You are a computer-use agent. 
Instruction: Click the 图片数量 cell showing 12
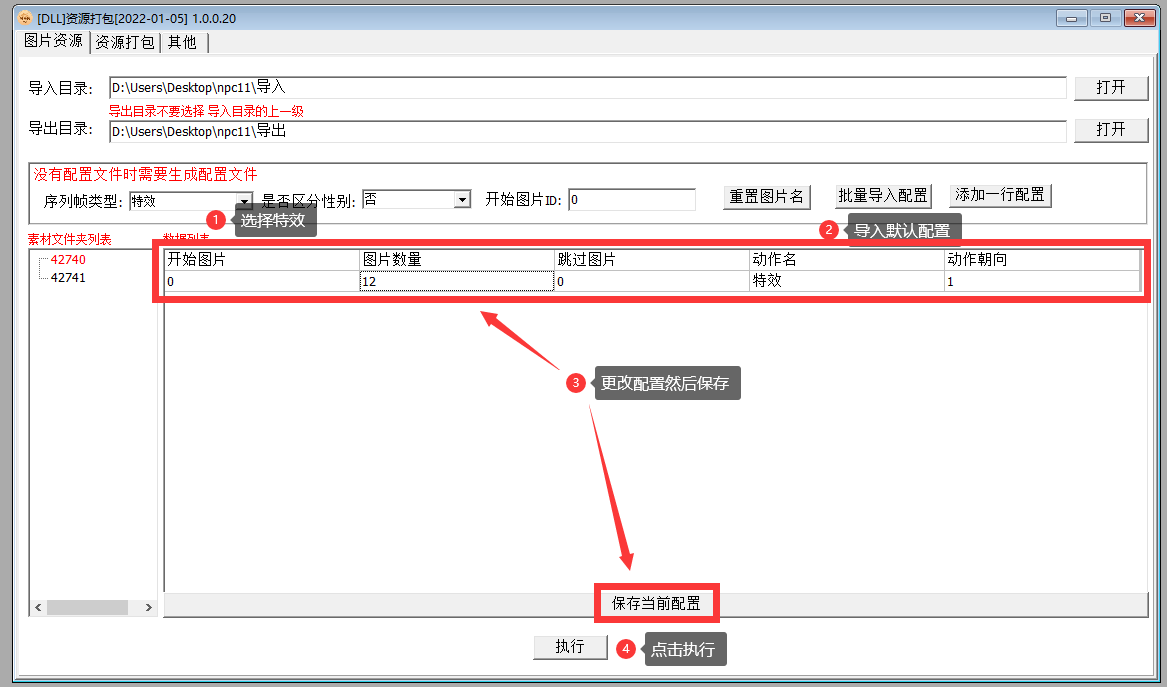click(456, 282)
